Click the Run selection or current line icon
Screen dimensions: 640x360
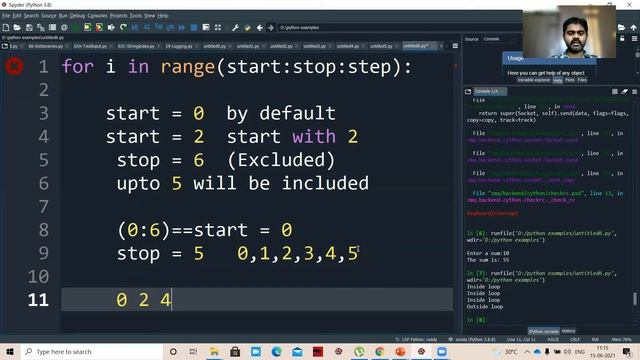pos(111,27)
